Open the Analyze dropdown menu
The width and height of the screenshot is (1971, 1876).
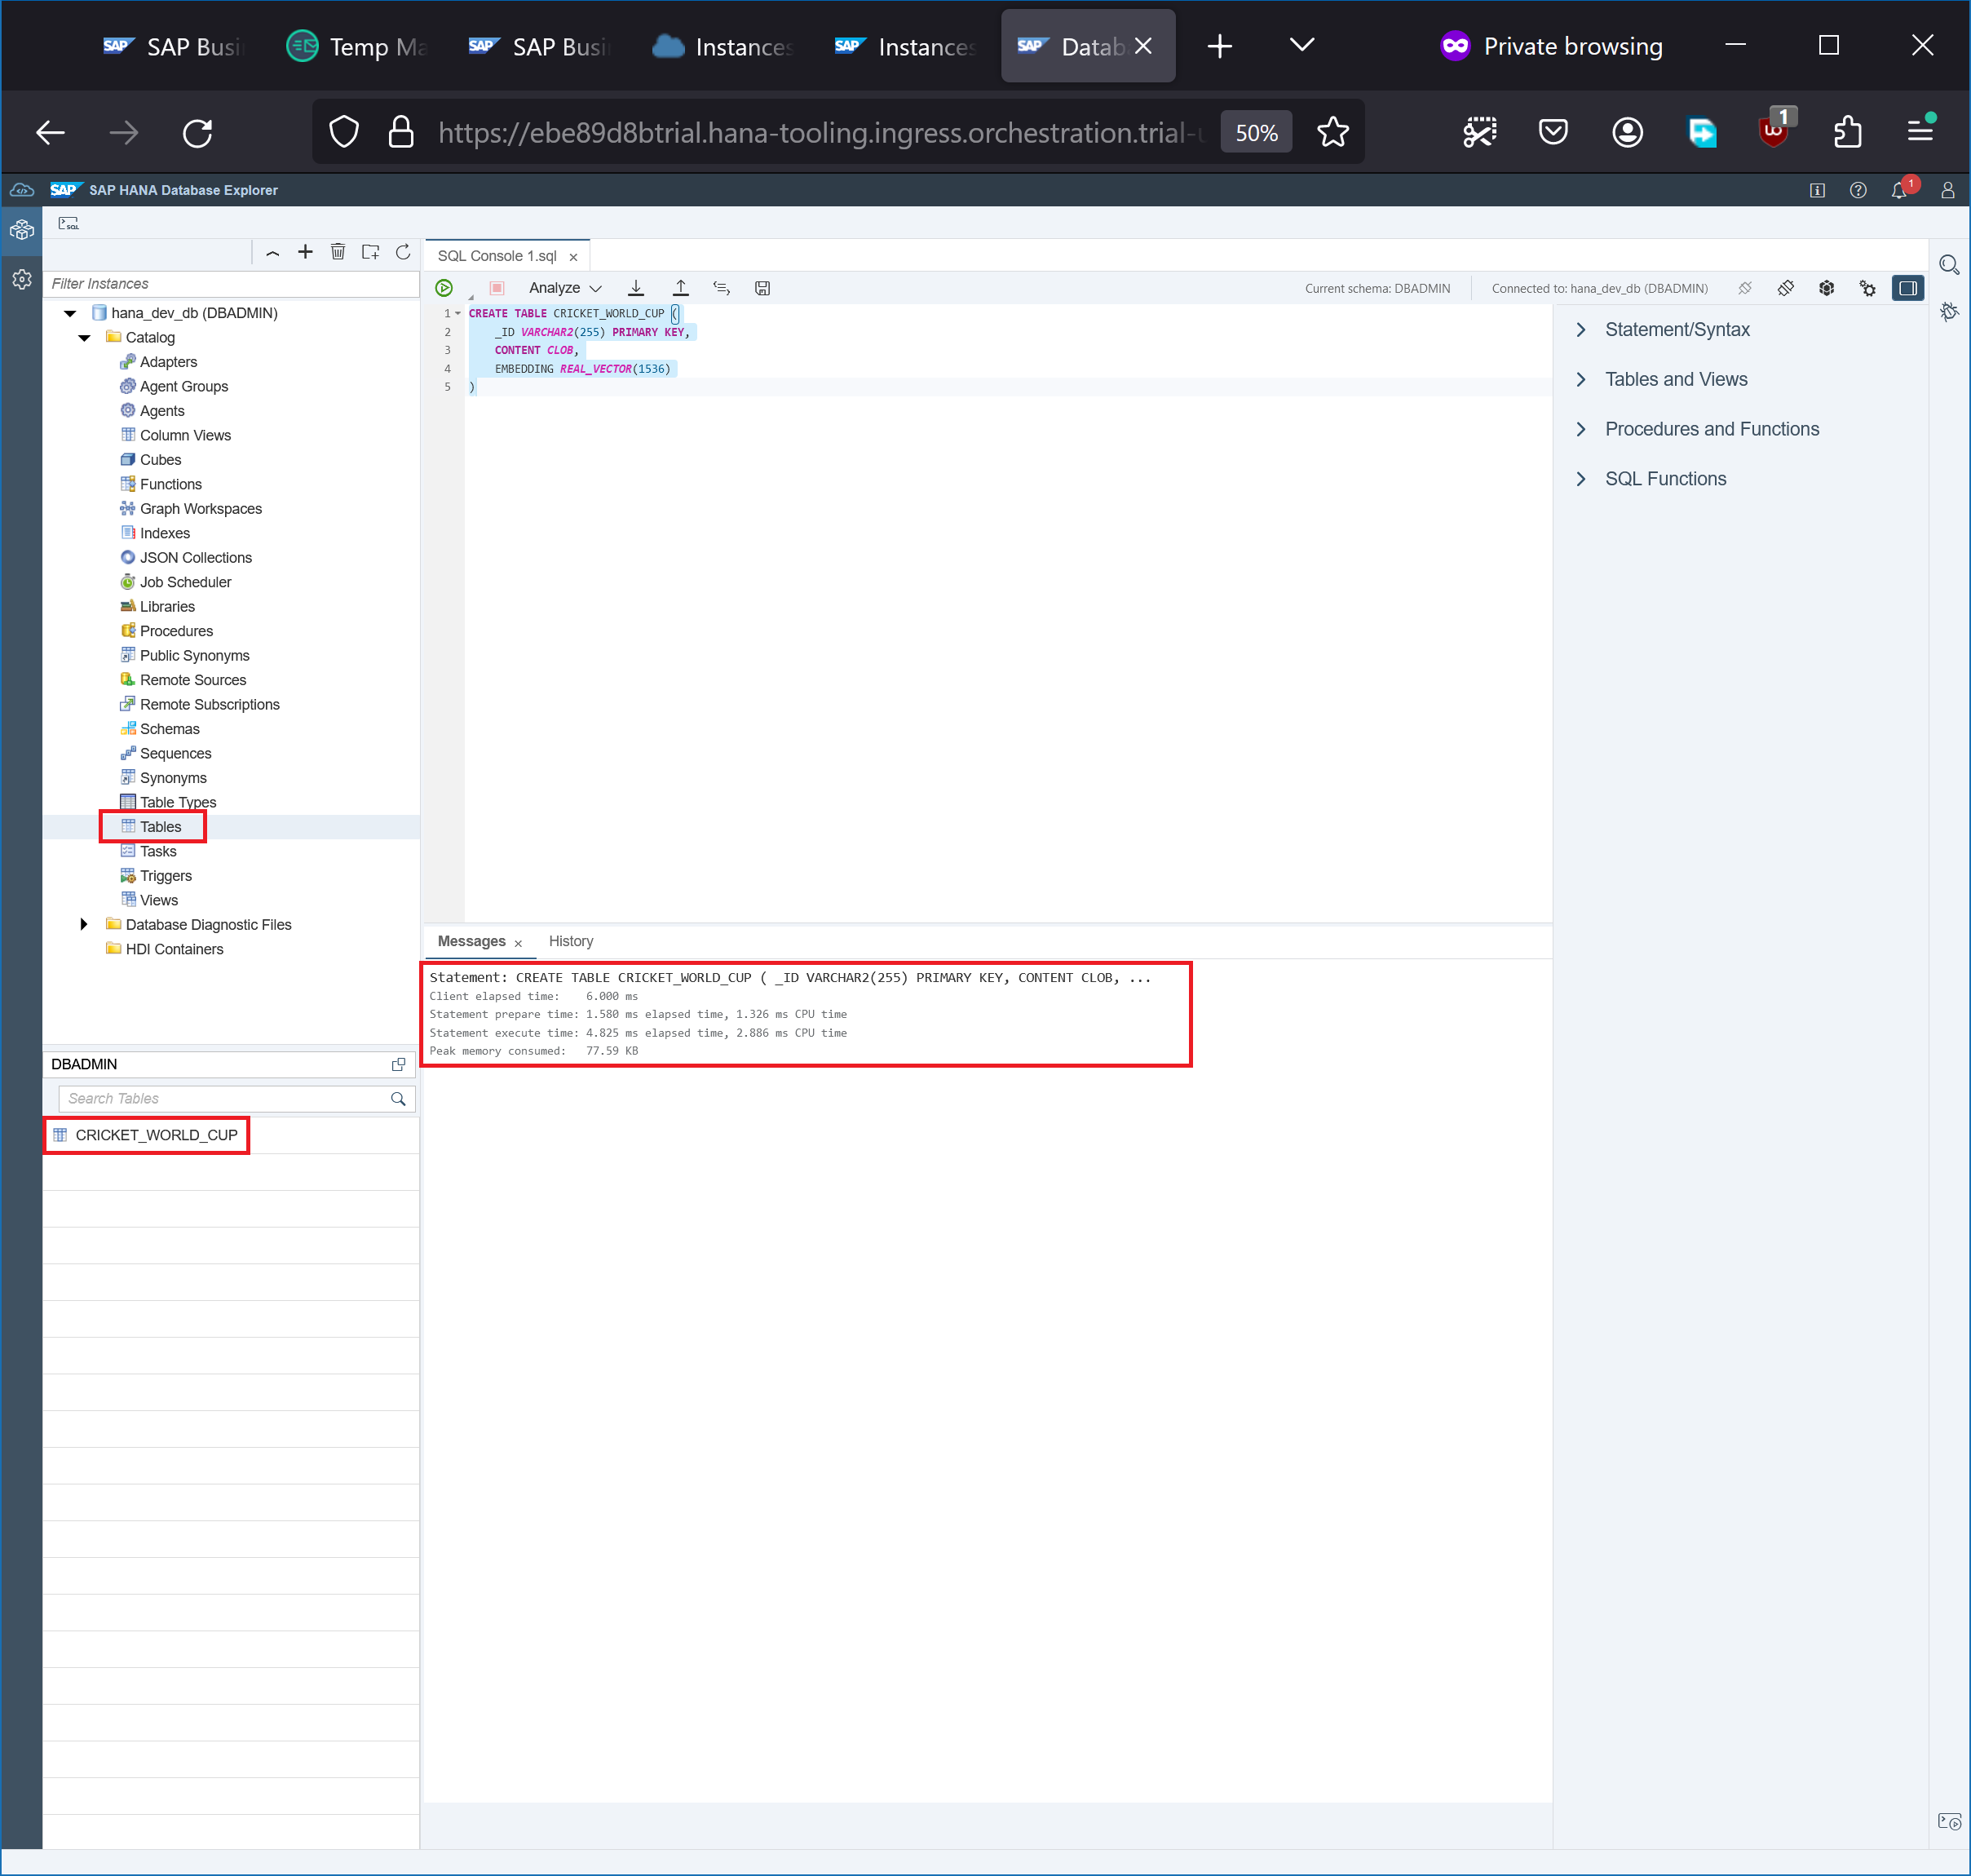[565, 288]
